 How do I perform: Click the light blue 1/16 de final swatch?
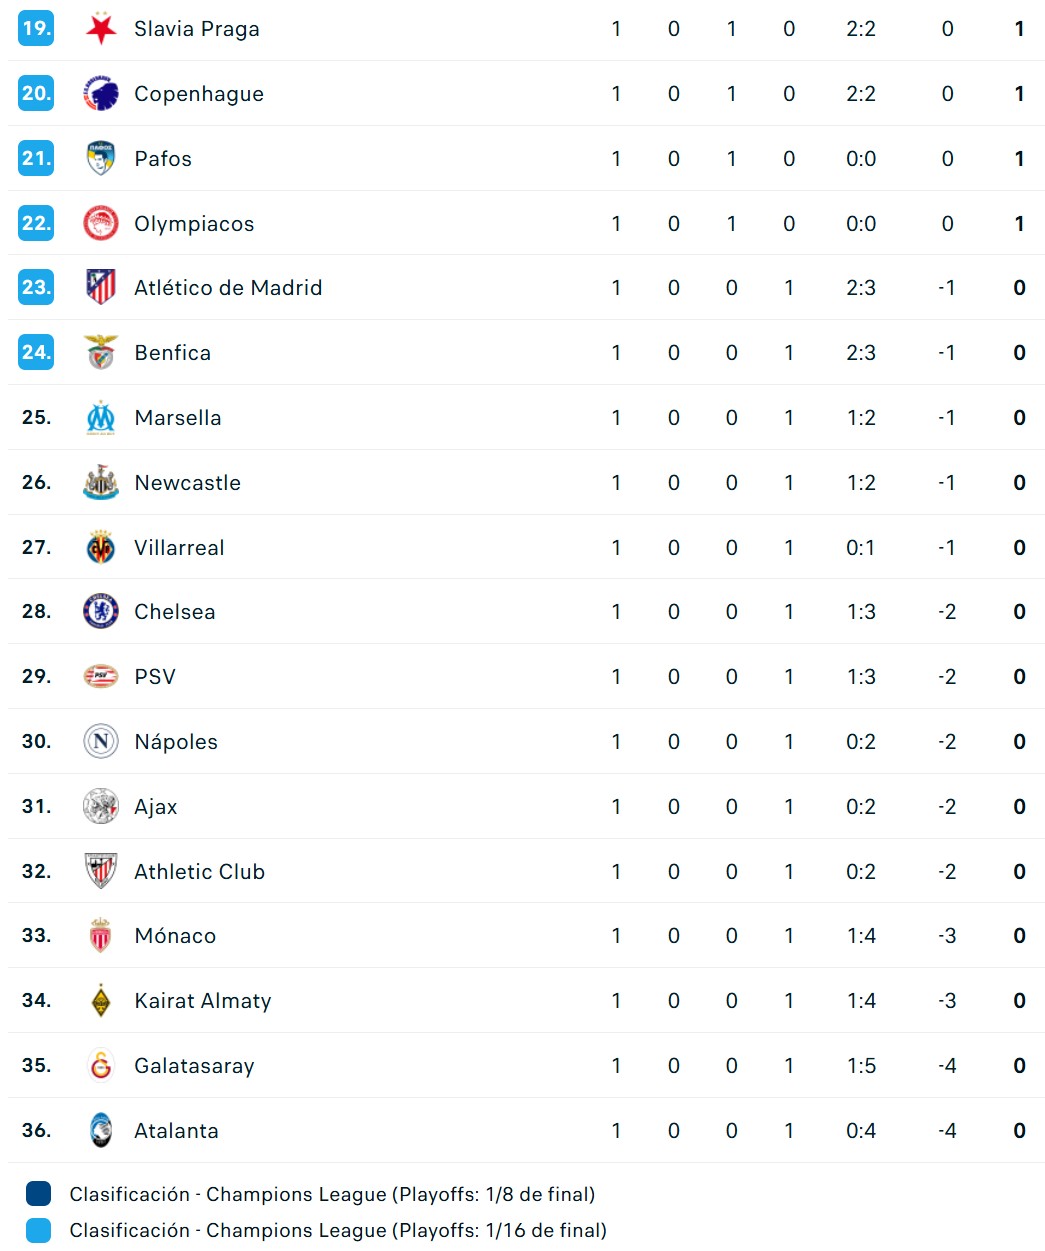pyautogui.click(x=38, y=1230)
